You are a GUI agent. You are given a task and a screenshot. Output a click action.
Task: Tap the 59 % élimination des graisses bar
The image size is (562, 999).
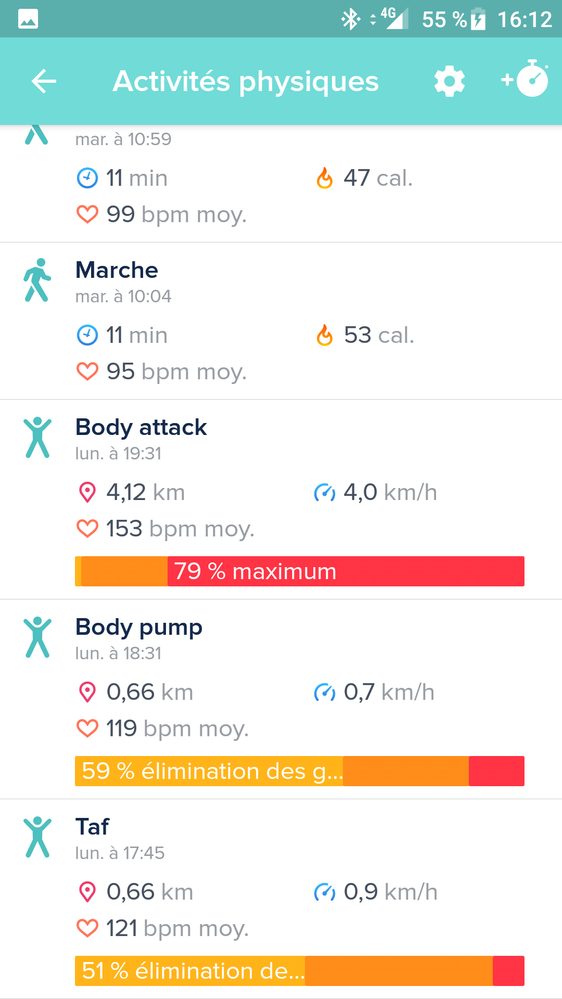click(299, 771)
